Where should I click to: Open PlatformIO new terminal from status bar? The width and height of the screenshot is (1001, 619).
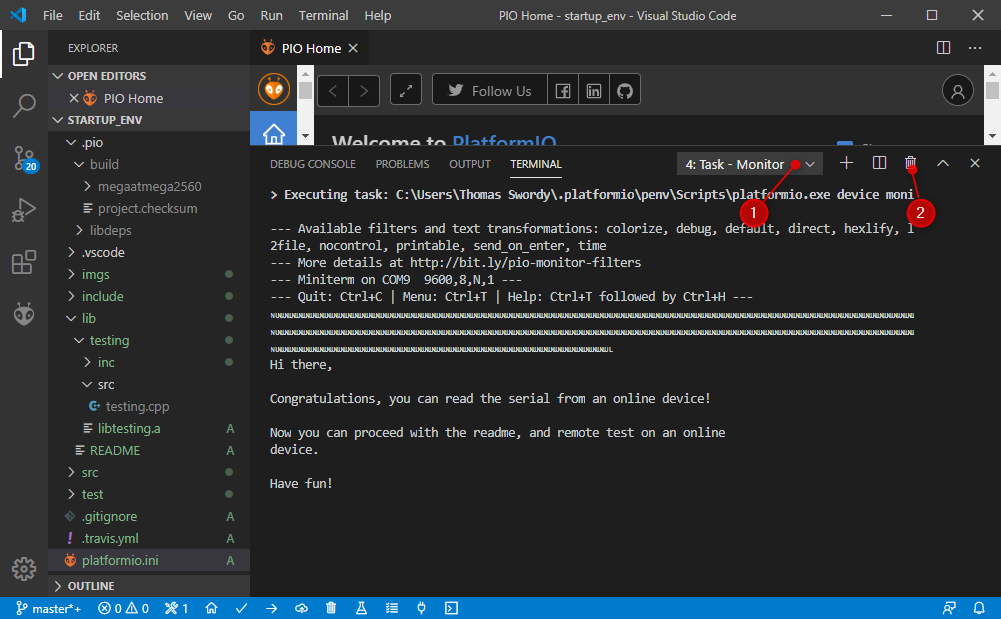coord(451,608)
